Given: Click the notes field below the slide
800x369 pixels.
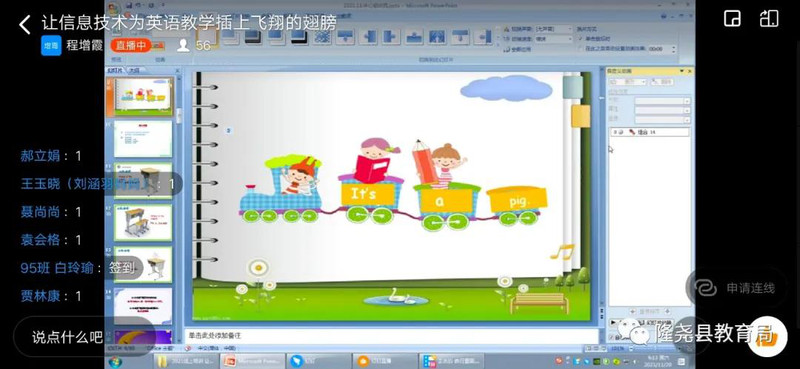Looking at the screenshot, I should pos(390,336).
